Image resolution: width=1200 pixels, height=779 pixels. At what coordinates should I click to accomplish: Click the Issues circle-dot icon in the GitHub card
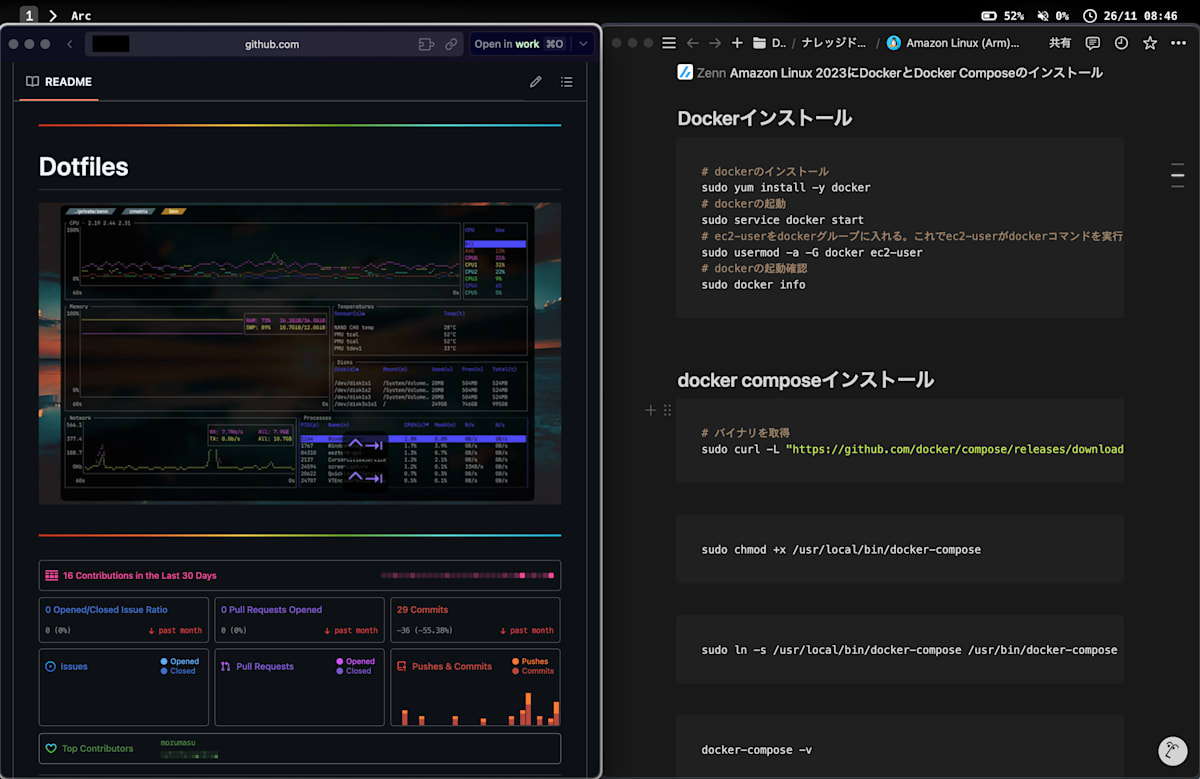click(x=50, y=666)
